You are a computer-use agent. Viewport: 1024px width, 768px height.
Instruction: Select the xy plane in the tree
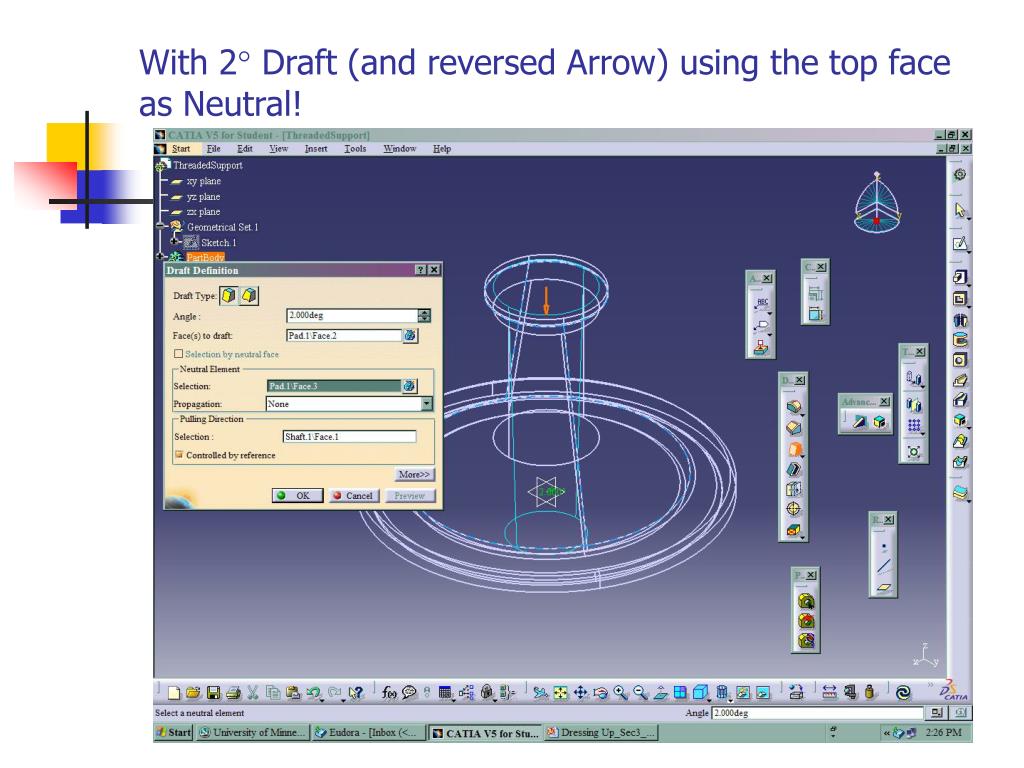204,181
